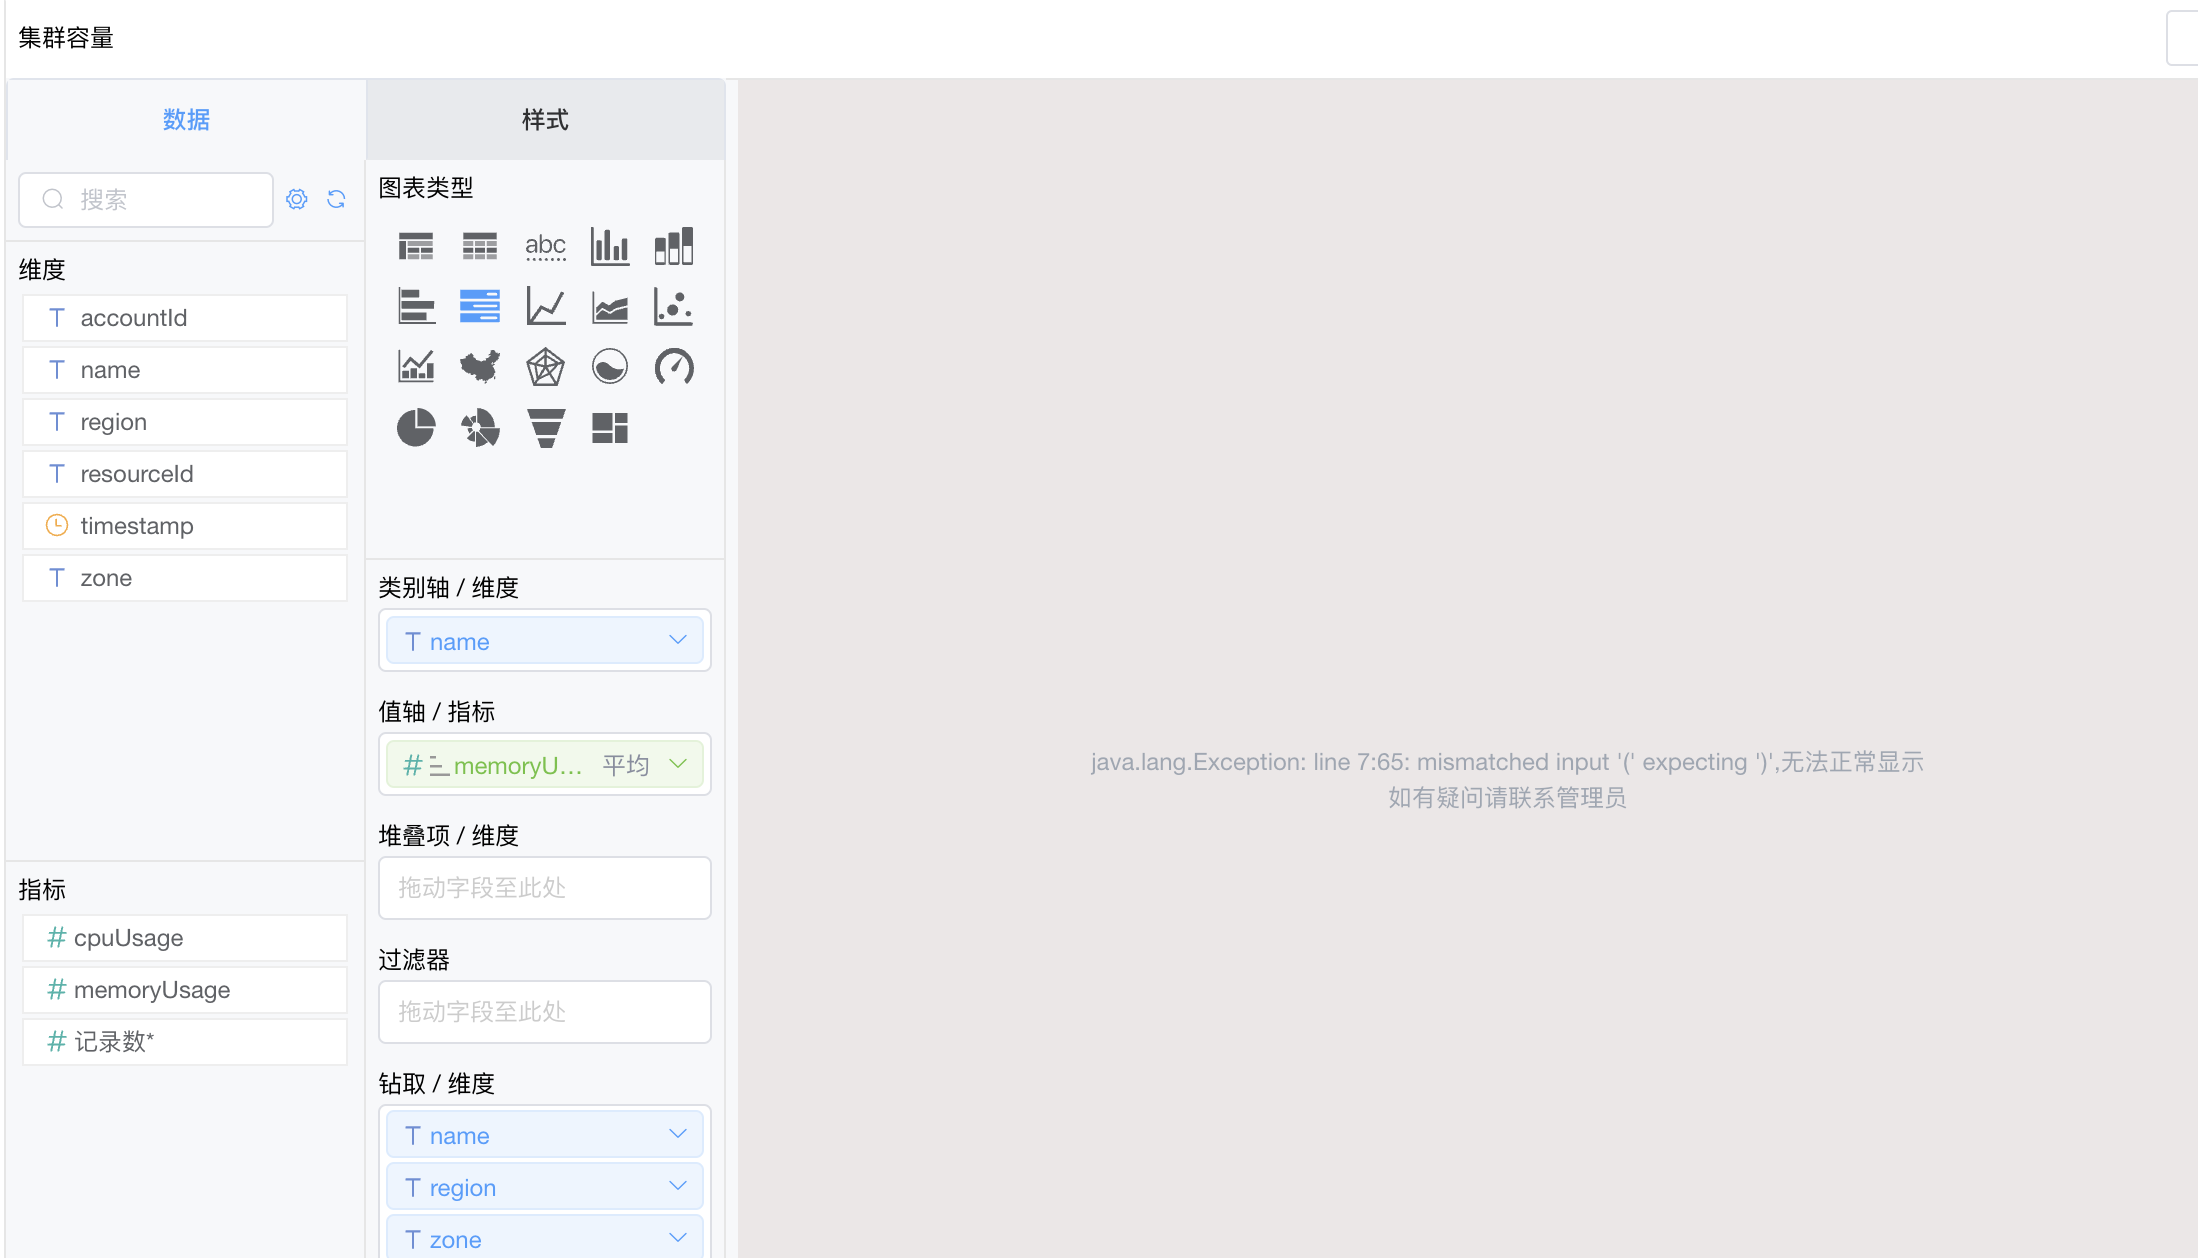Choose the text card chart type
Viewport: 2198px width, 1258px height.
point(545,246)
